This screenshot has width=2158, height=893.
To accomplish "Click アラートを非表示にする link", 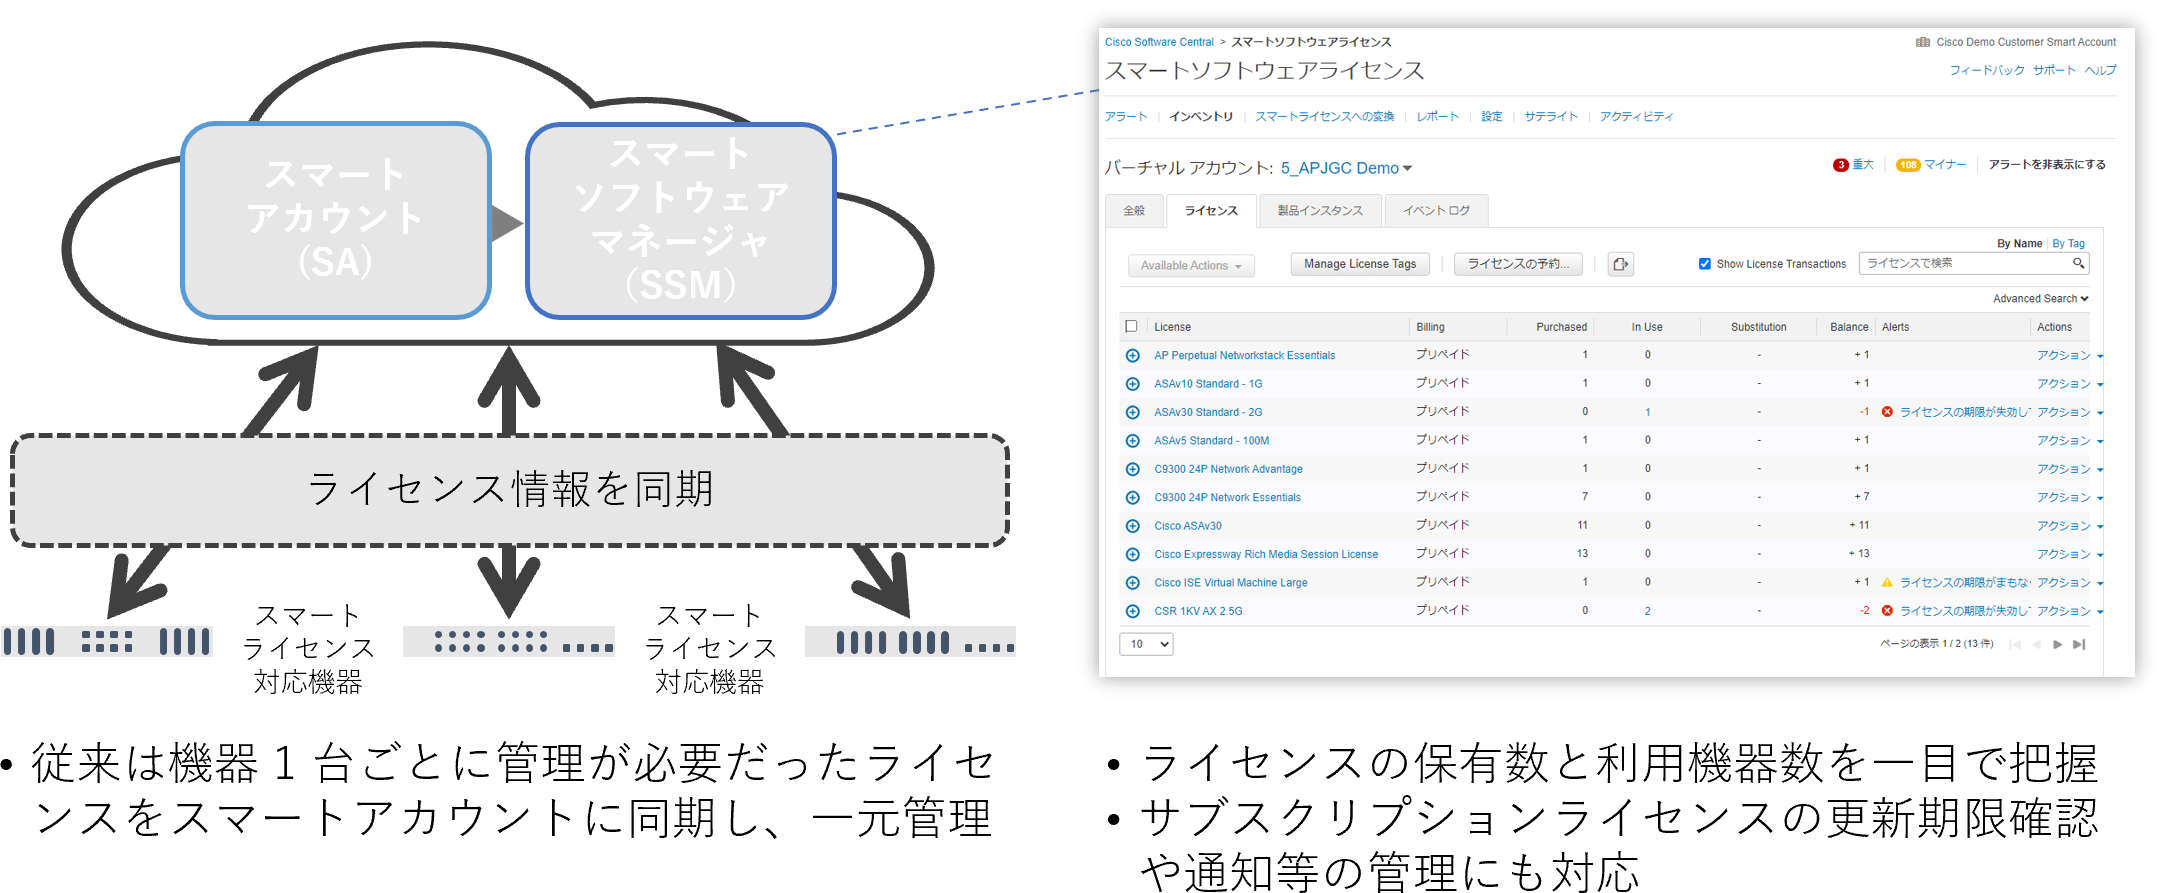I will pos(2047,165).
